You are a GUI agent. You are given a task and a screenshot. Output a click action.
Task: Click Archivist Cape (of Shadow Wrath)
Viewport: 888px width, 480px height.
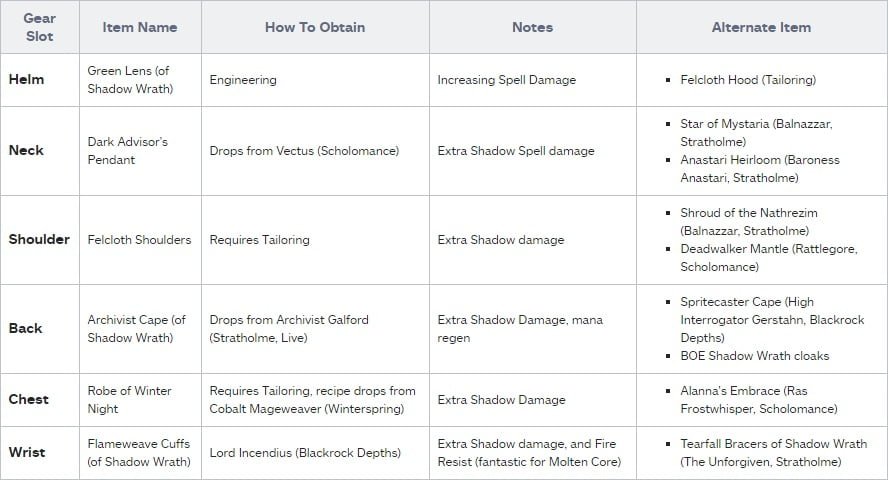coord(136,329)
